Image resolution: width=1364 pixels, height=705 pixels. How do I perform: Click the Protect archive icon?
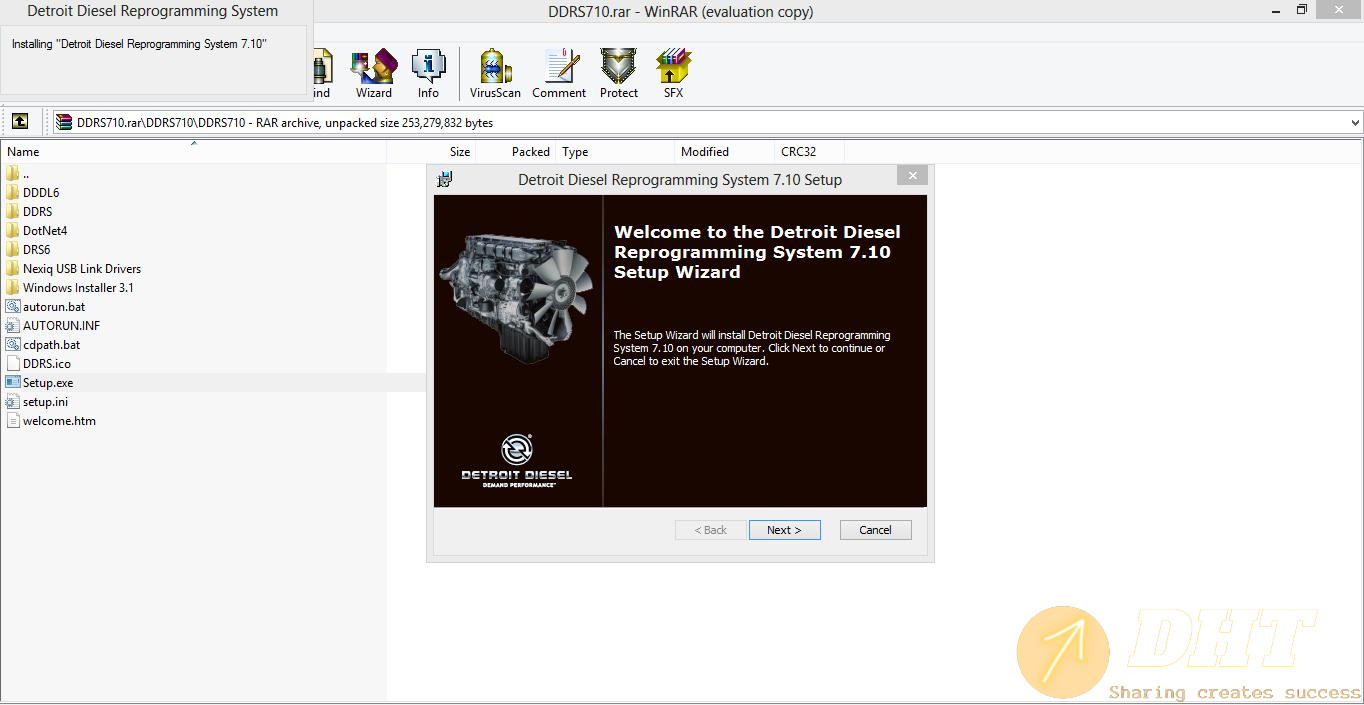619,73
